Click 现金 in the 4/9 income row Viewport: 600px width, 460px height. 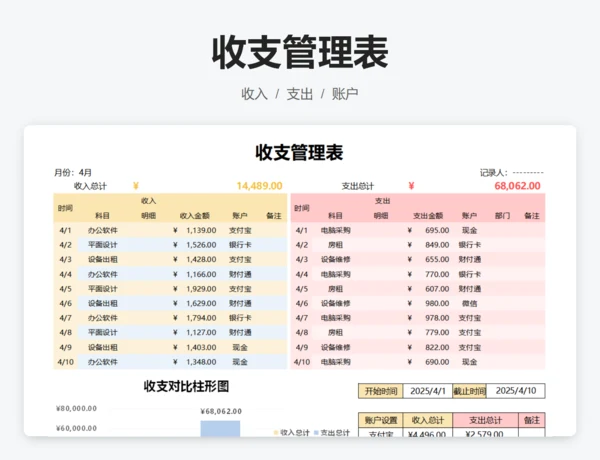240,347
